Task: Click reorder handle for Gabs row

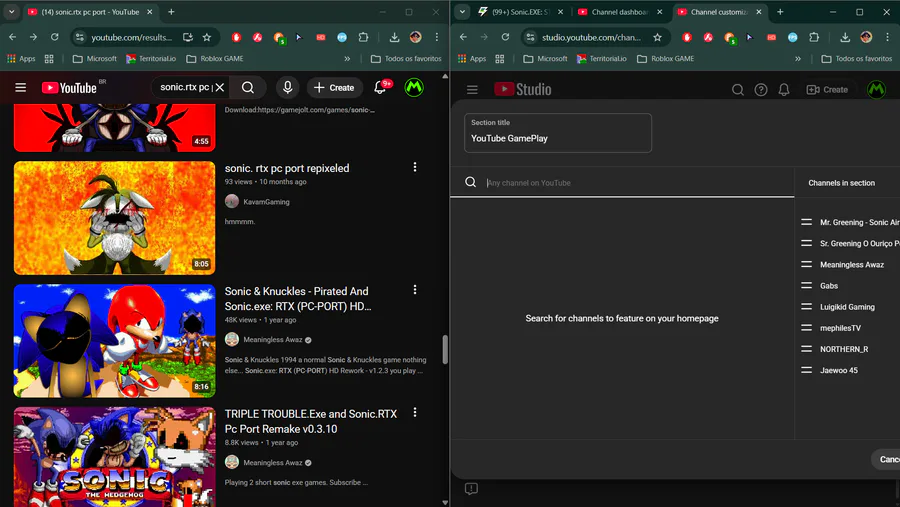Action: click(806, 285)
